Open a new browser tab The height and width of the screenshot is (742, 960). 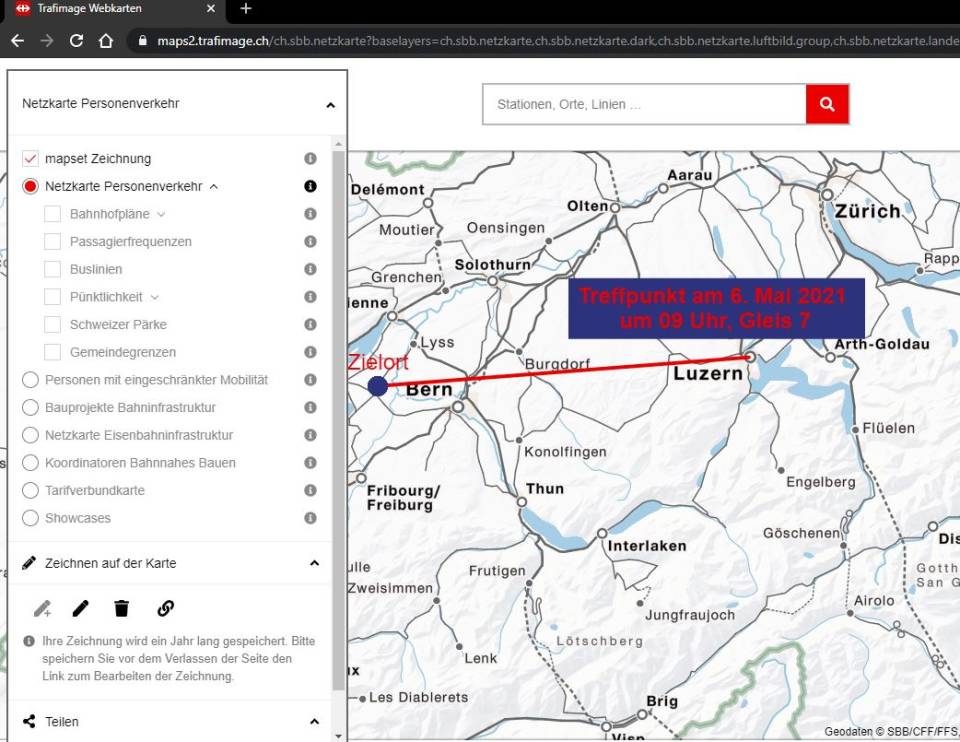point(246,9)
